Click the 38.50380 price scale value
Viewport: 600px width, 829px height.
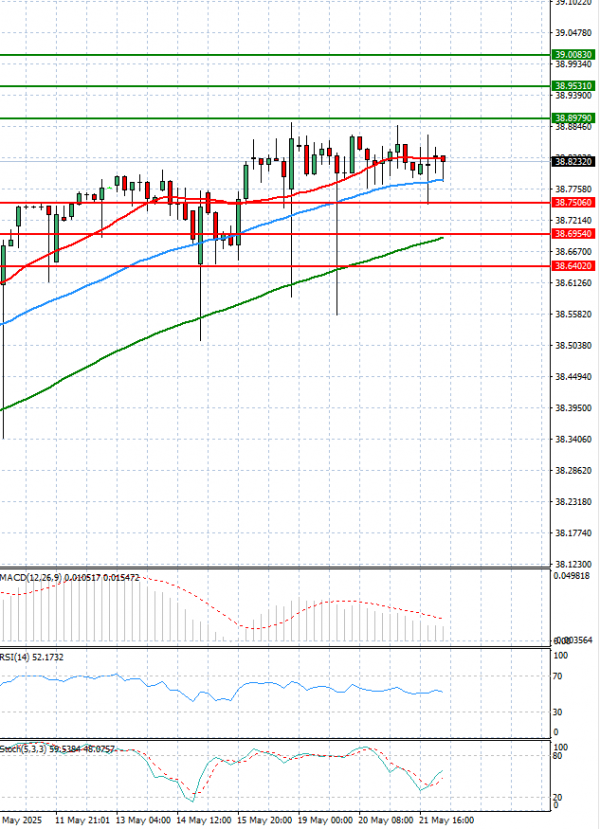(x=574, y=345)
